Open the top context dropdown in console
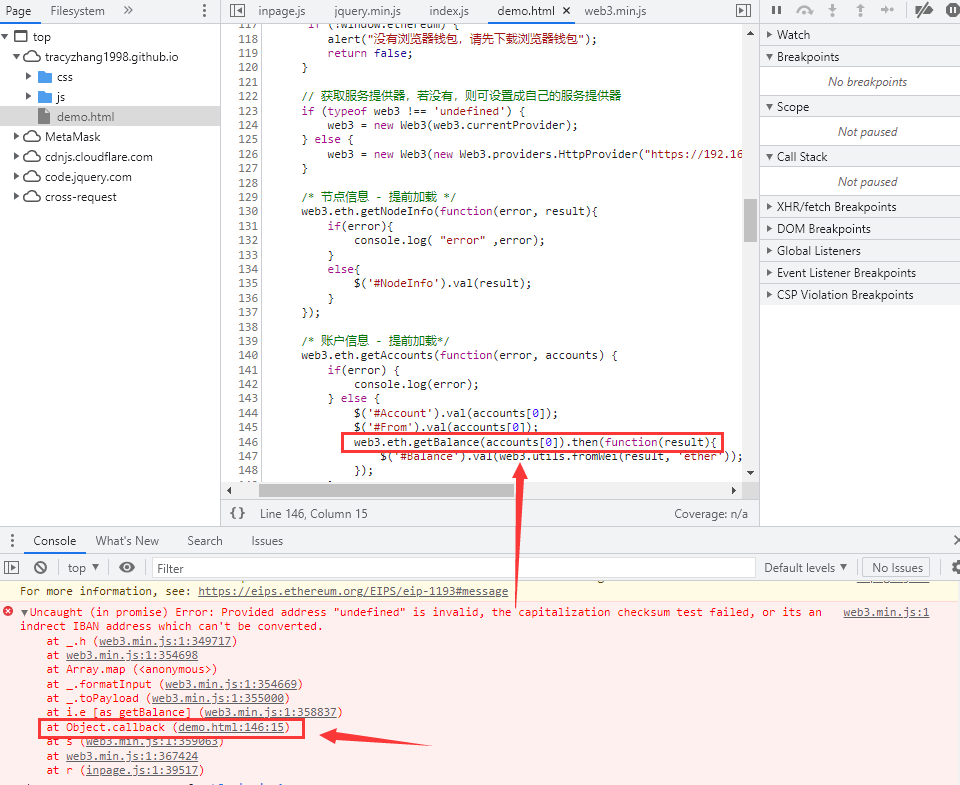This screenshot has width=960, height=785. [x=82, y=567]
